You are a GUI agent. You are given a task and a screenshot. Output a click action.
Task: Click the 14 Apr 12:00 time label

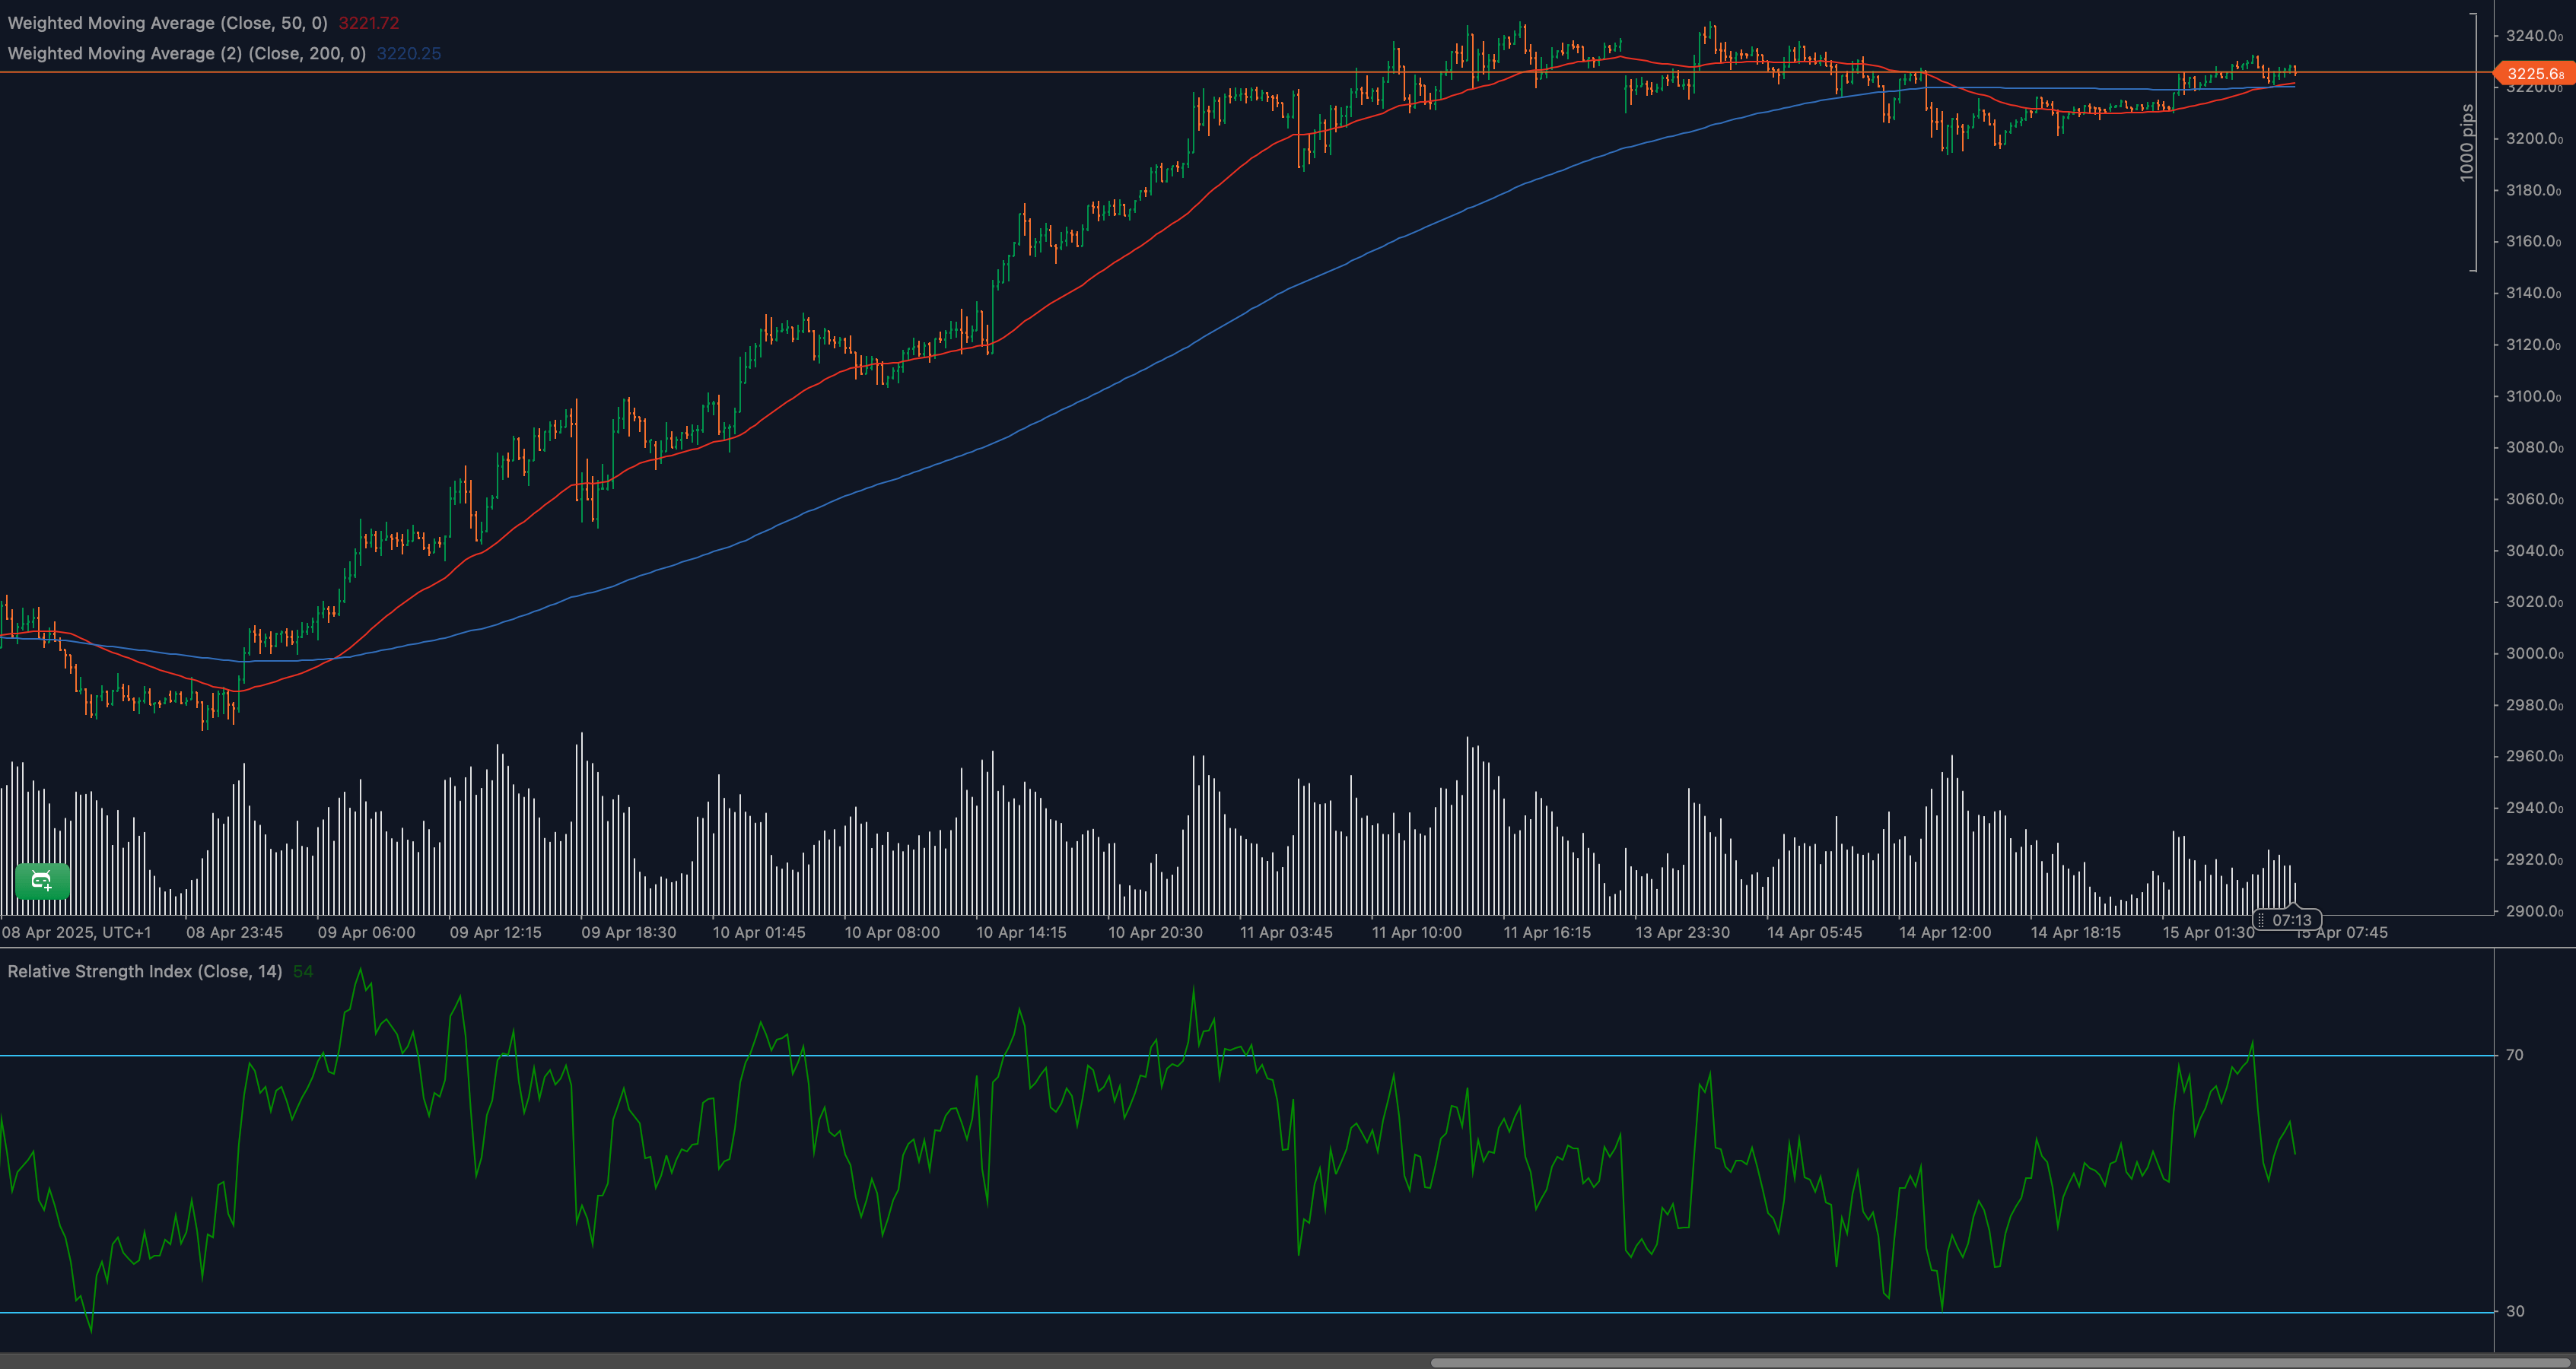(1945, 932)
